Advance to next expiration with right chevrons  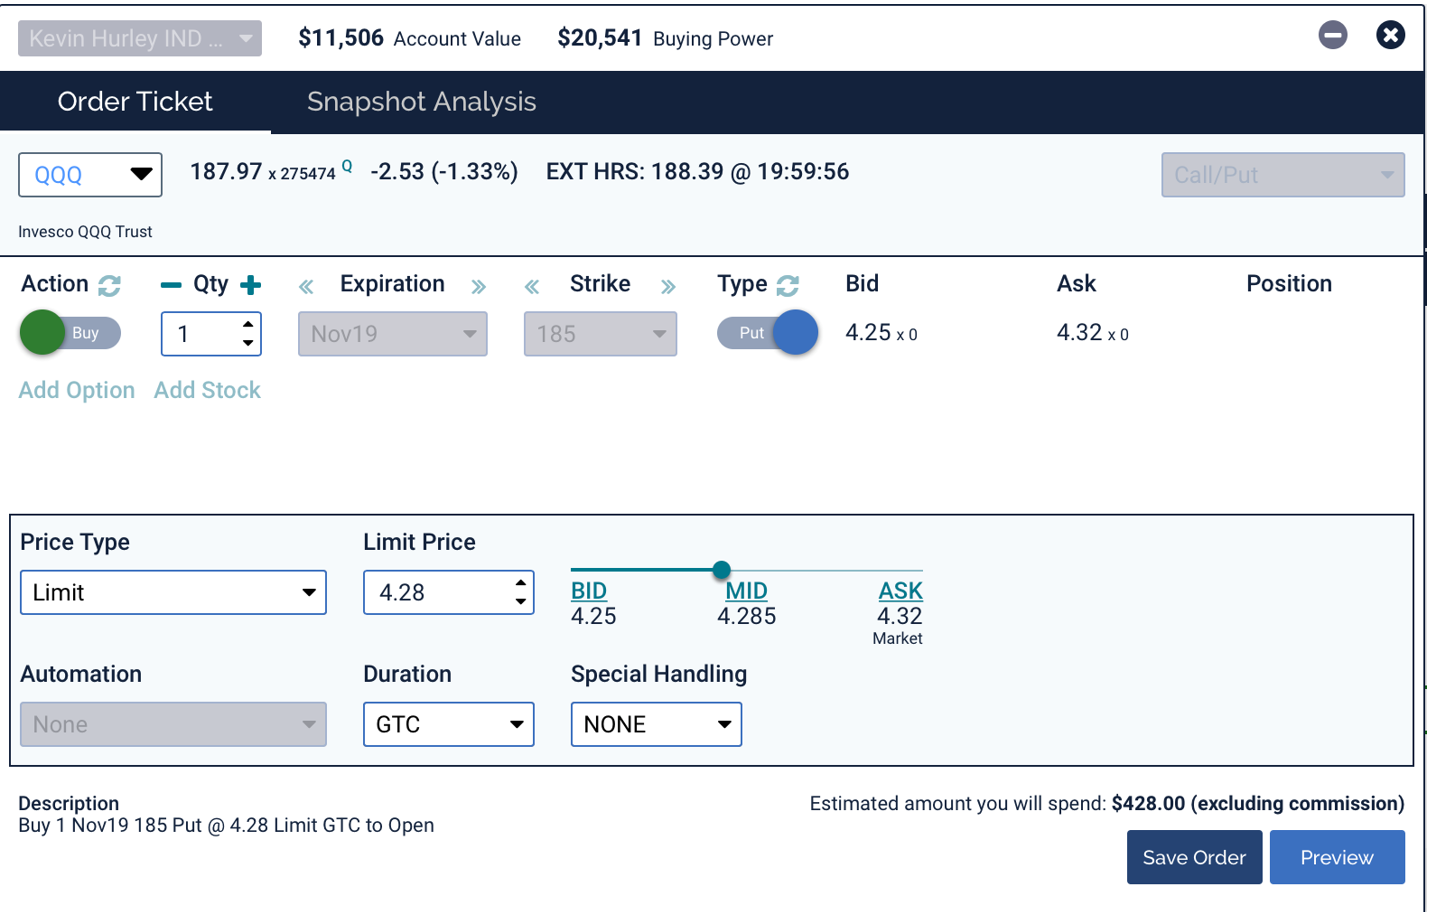pos(479,287)
